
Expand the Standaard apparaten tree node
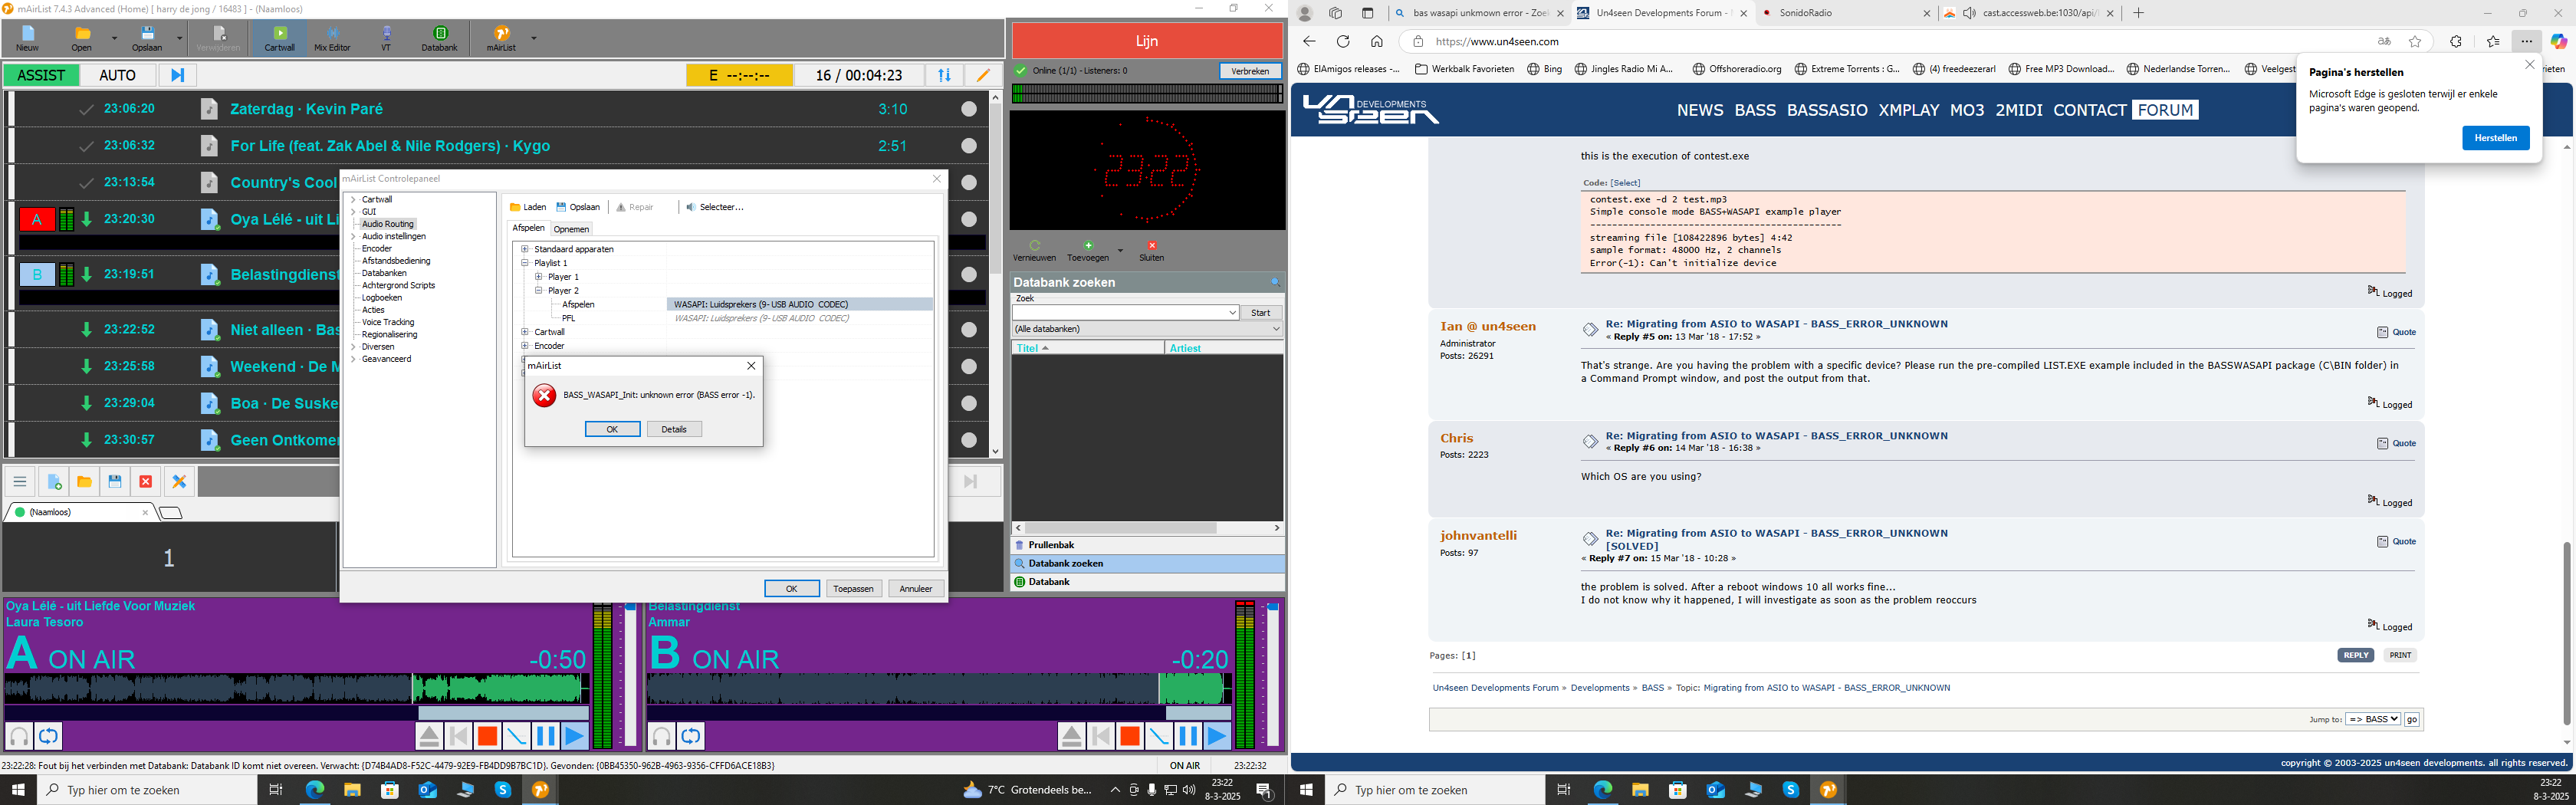pyautogui.click(x=524, y=249)
